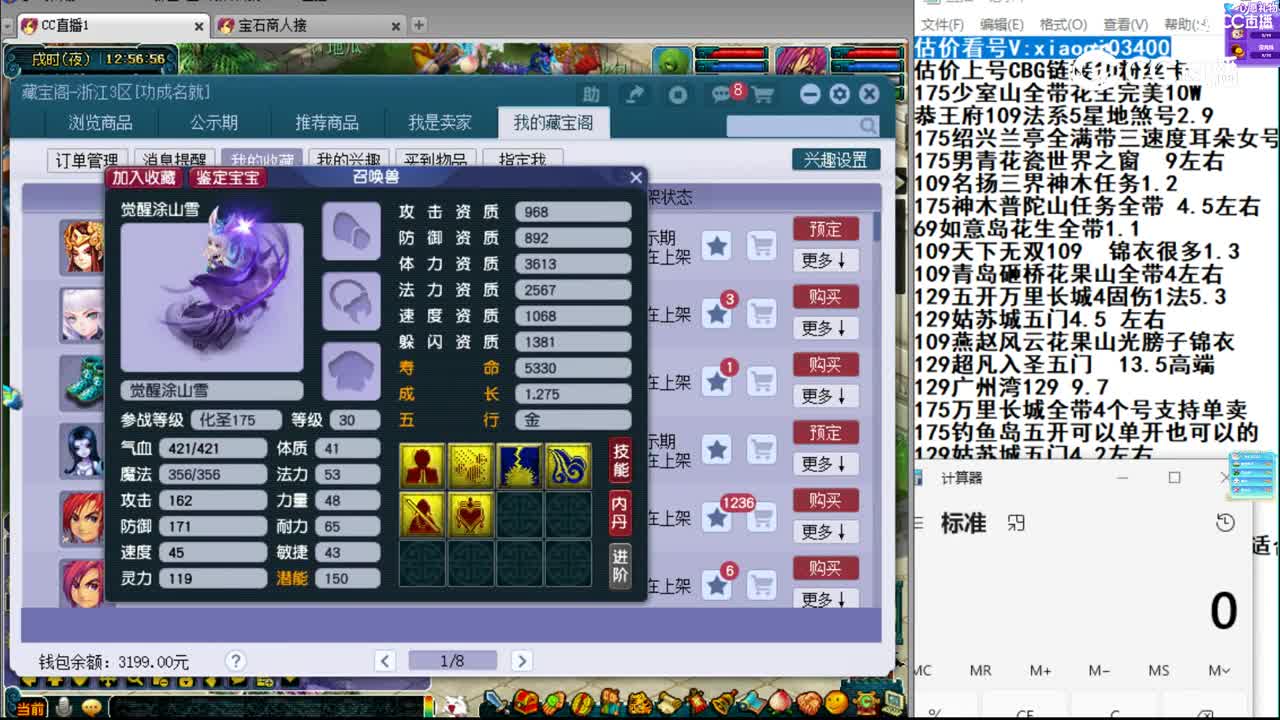The height and width of the screenshot is (720, 1280).
Task: Click the first pet skill icon
Action: pyautogui.click(x=422, y=464)
